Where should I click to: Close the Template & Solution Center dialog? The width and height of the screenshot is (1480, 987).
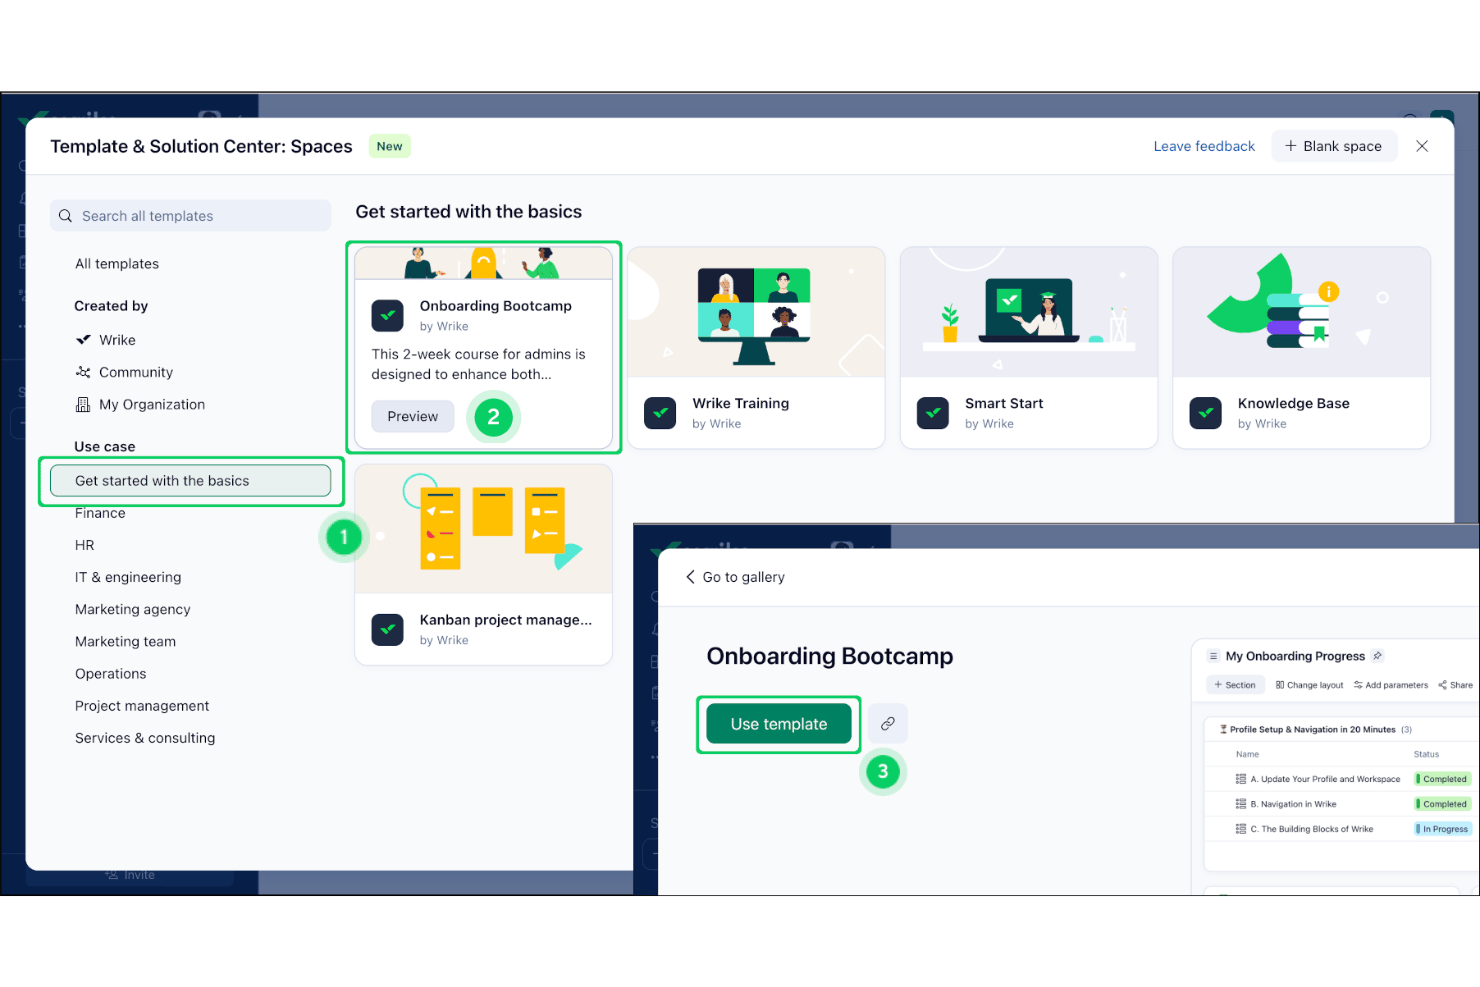[x=1422, y=146]
